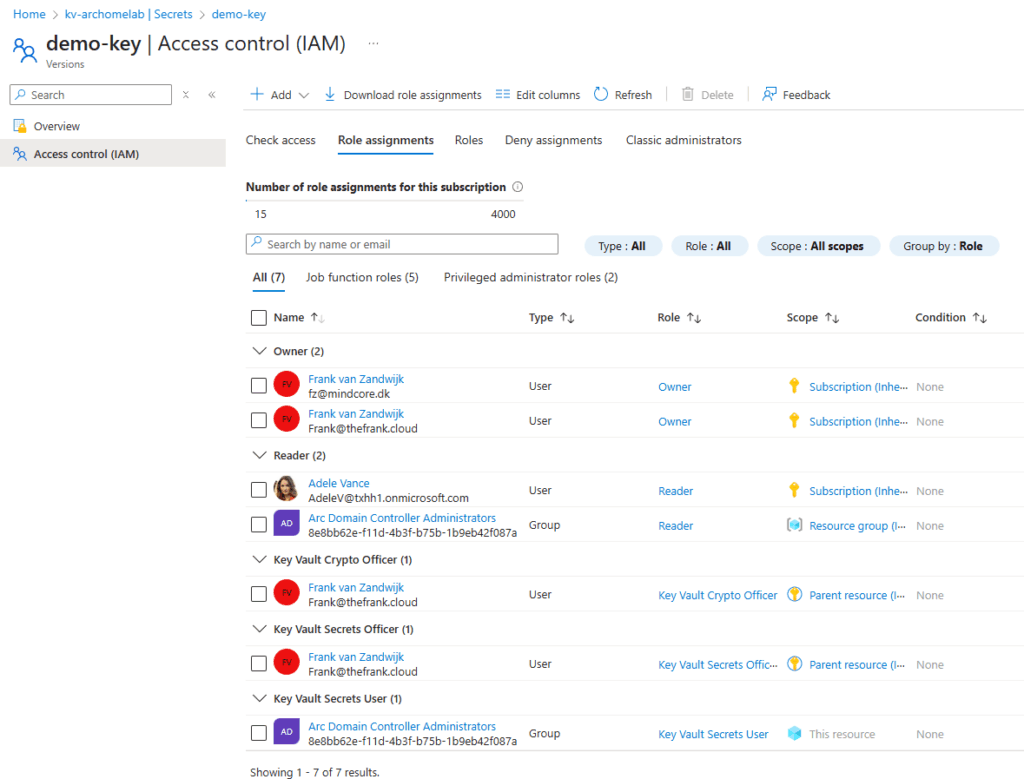
Task: Tick the checkbox for Adele Vance
Action: coord(259,490)
